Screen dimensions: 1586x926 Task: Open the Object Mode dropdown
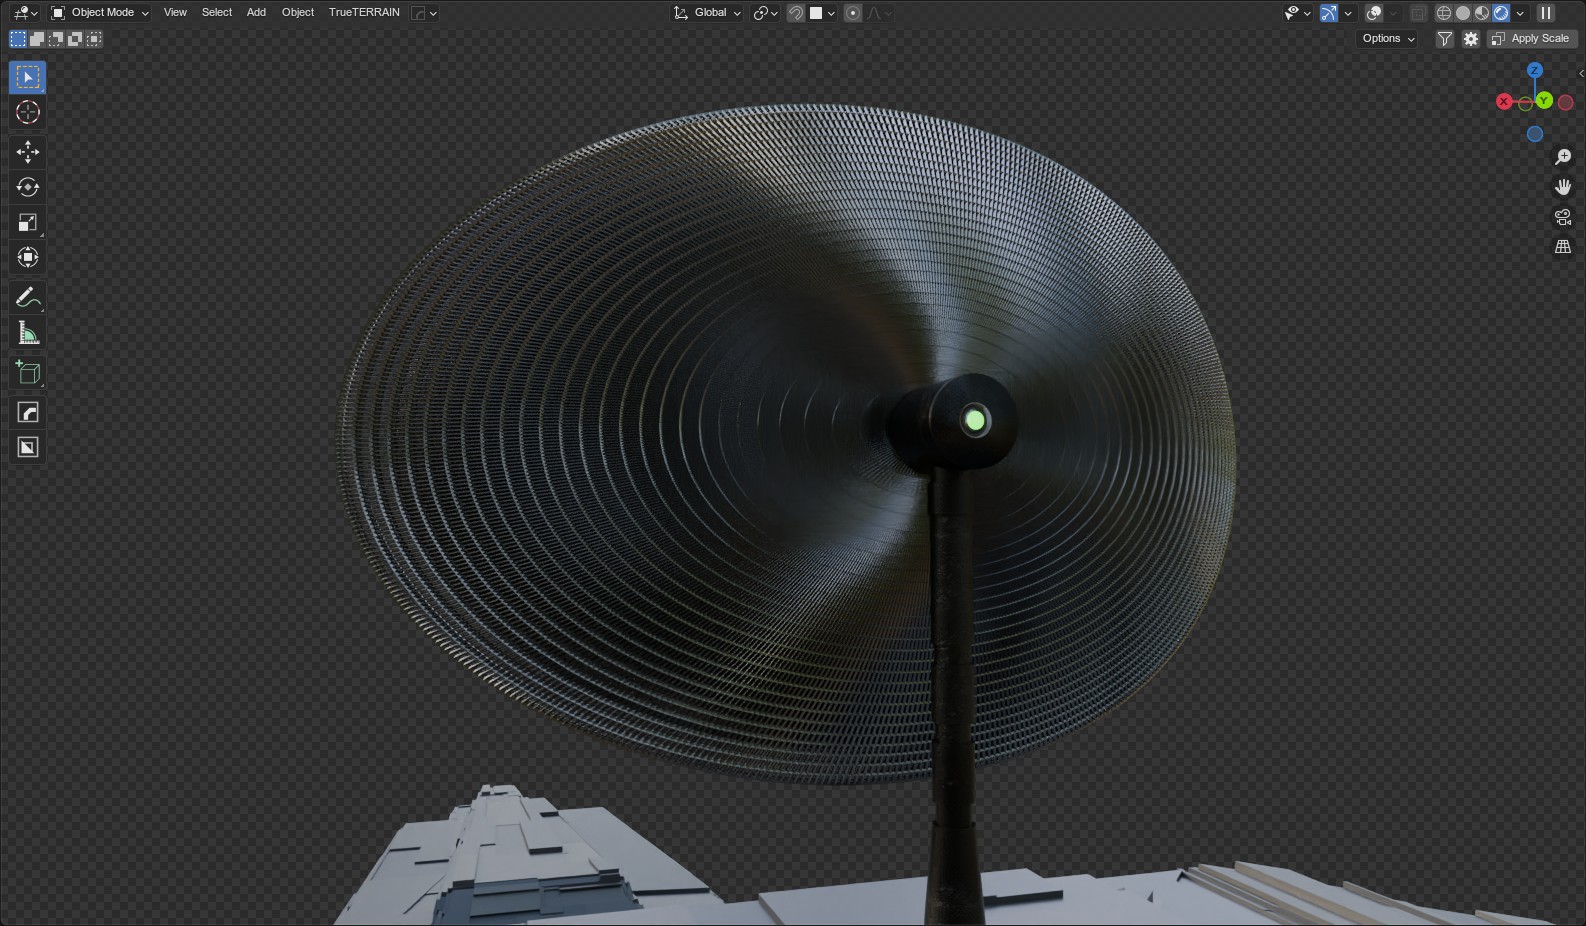[x=100, y=13]
